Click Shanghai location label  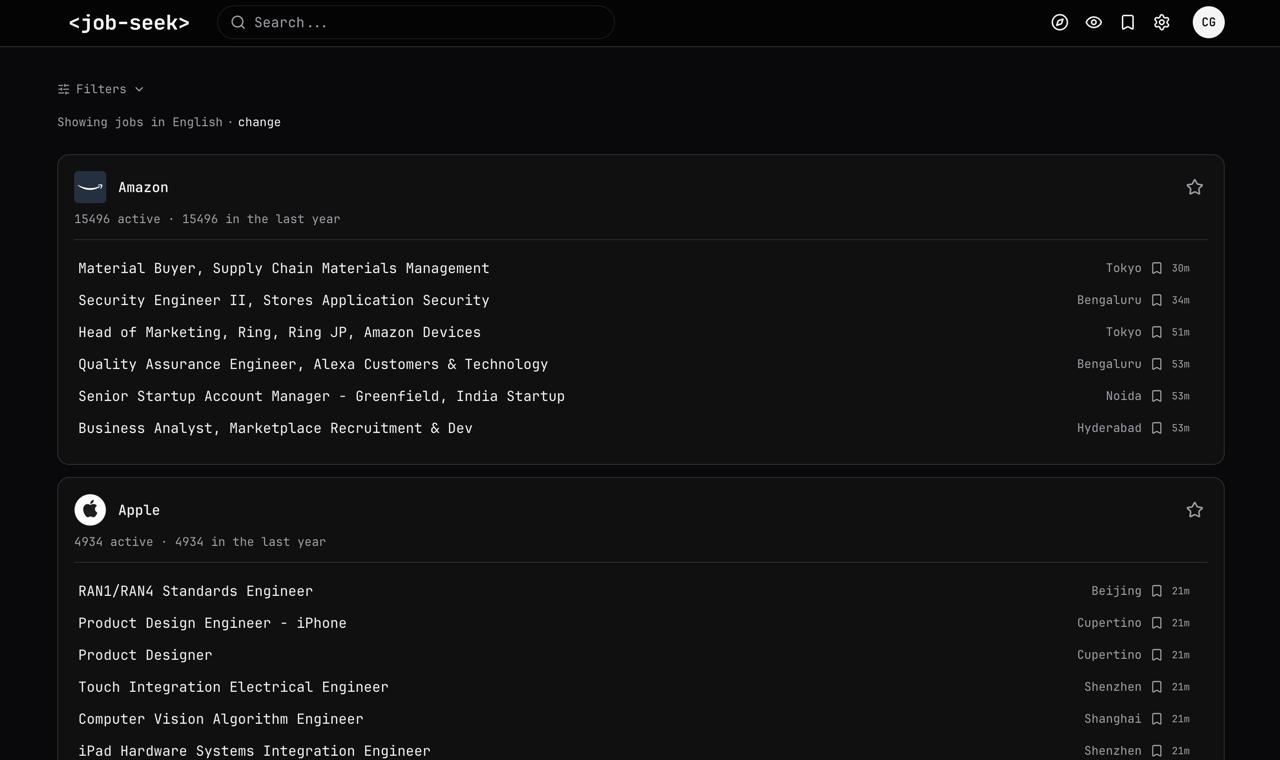pos(1113,719)
